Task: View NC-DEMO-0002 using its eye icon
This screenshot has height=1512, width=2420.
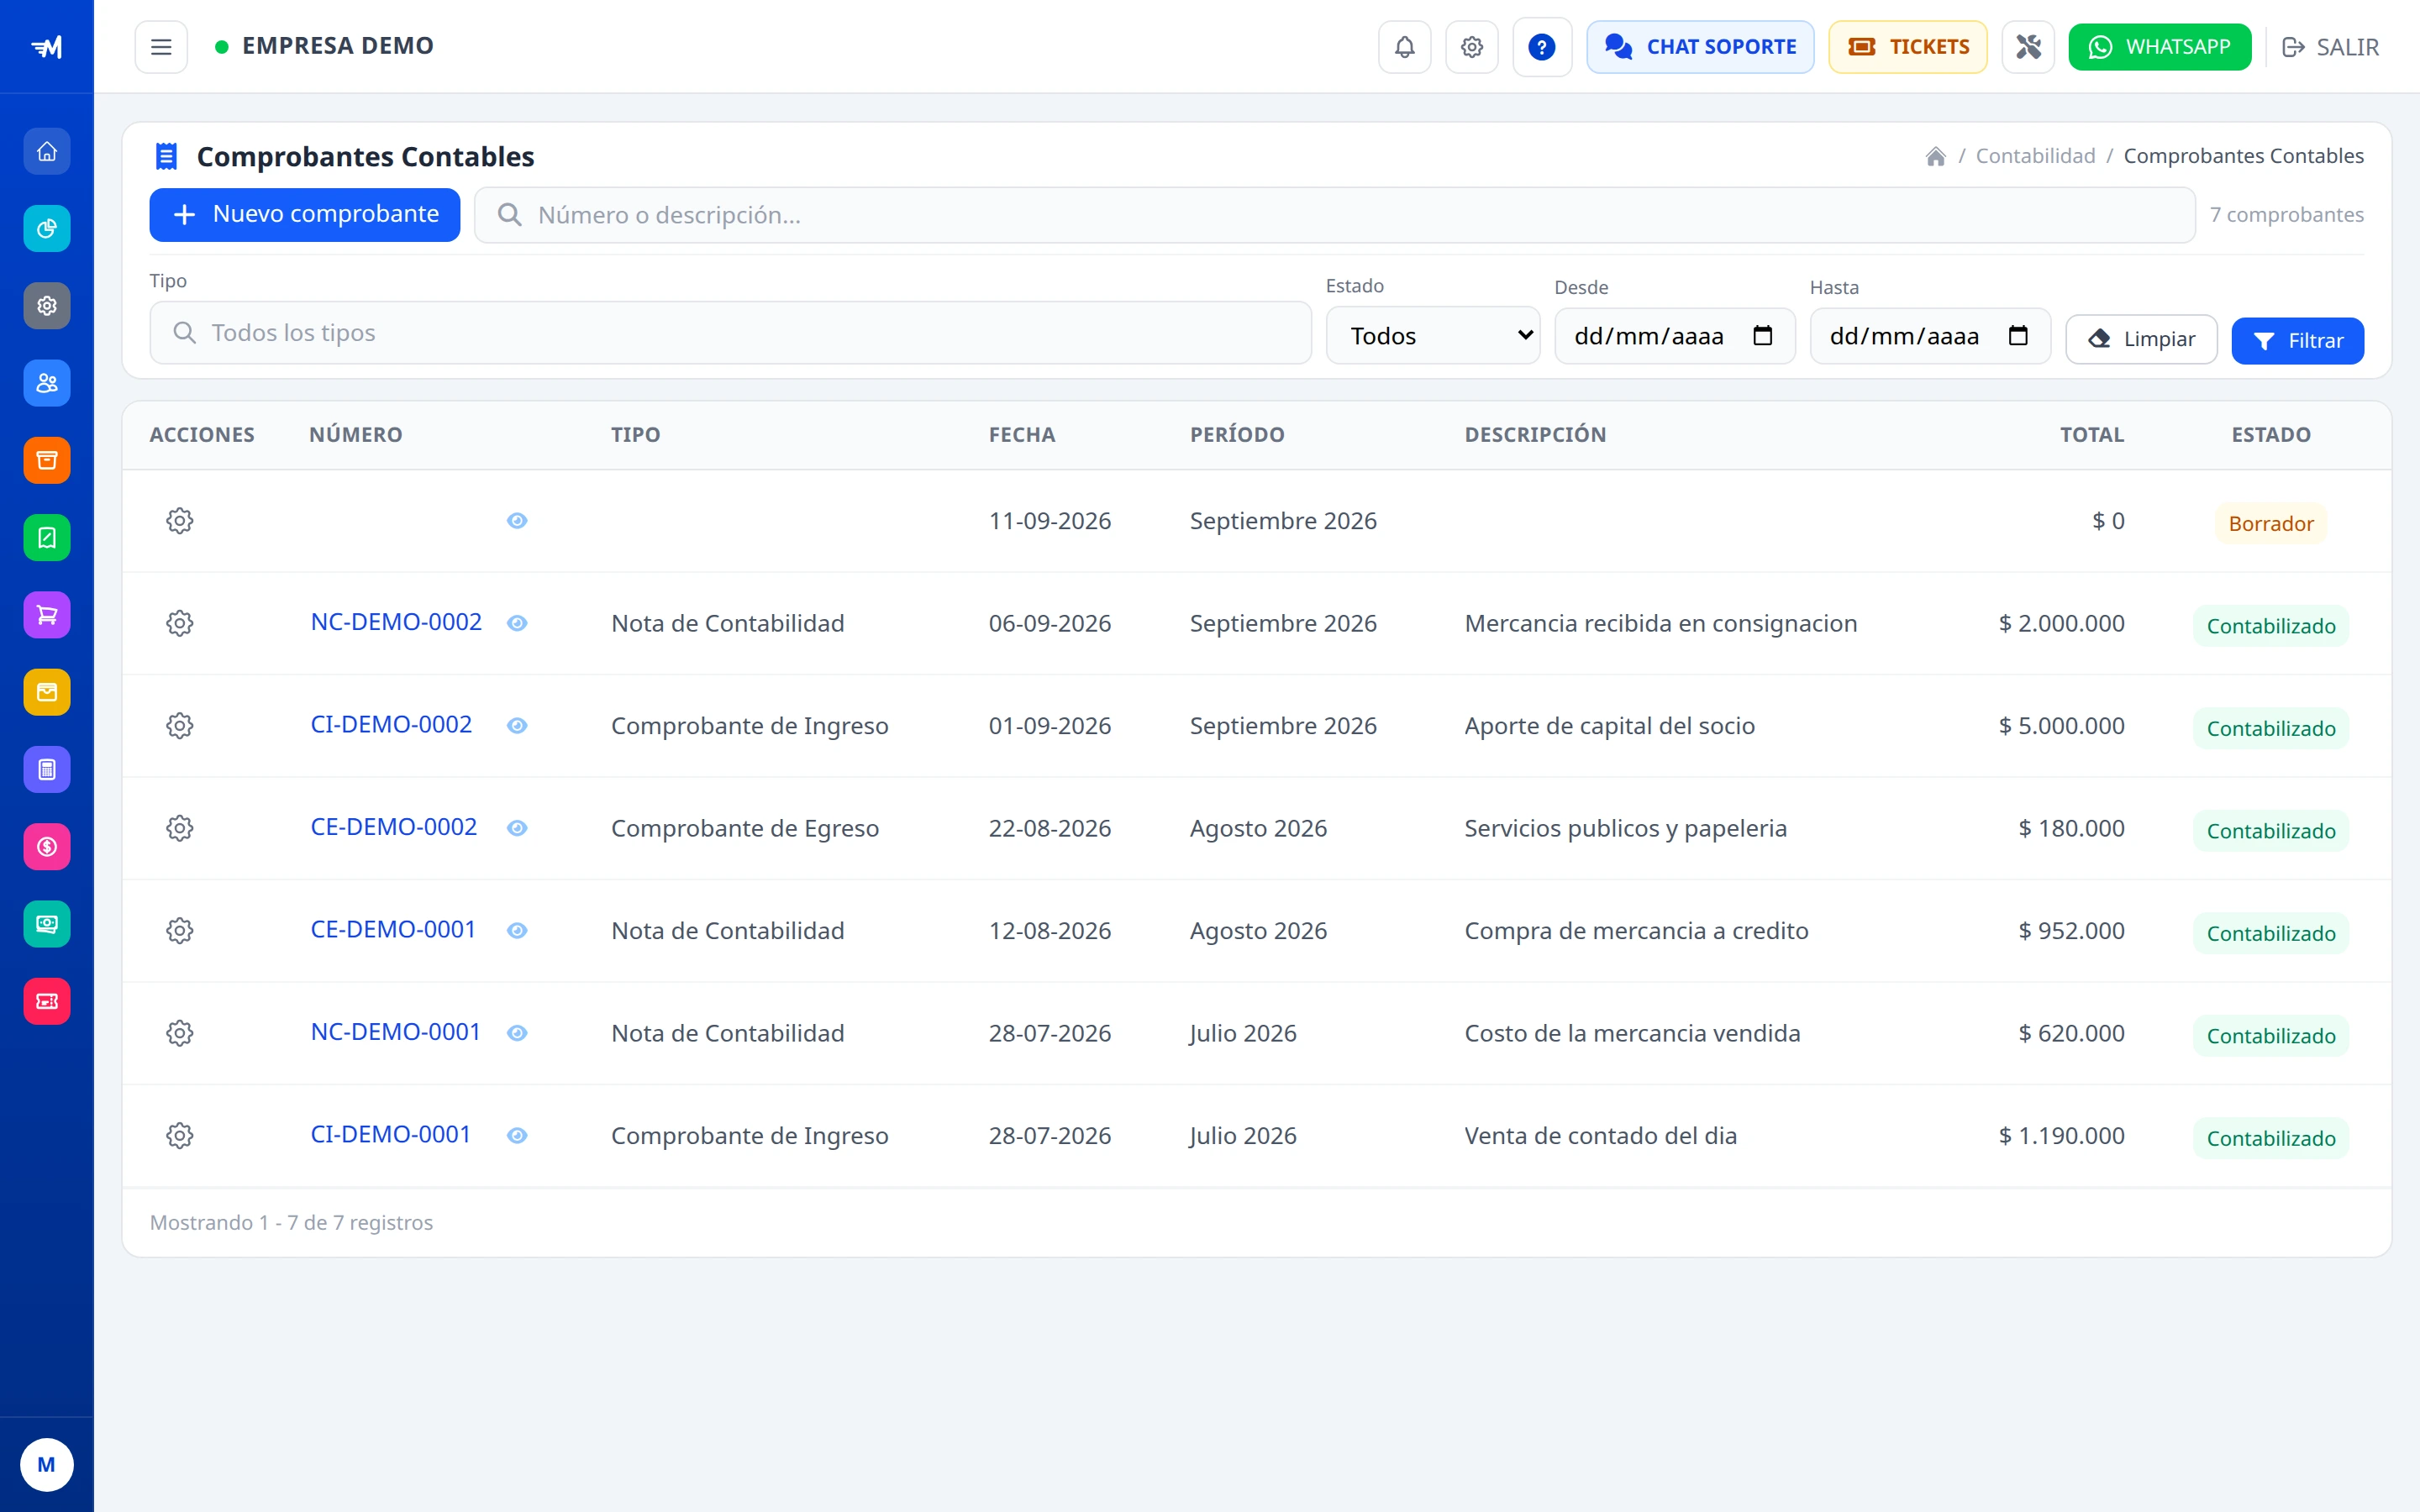Action: (517, 623)
